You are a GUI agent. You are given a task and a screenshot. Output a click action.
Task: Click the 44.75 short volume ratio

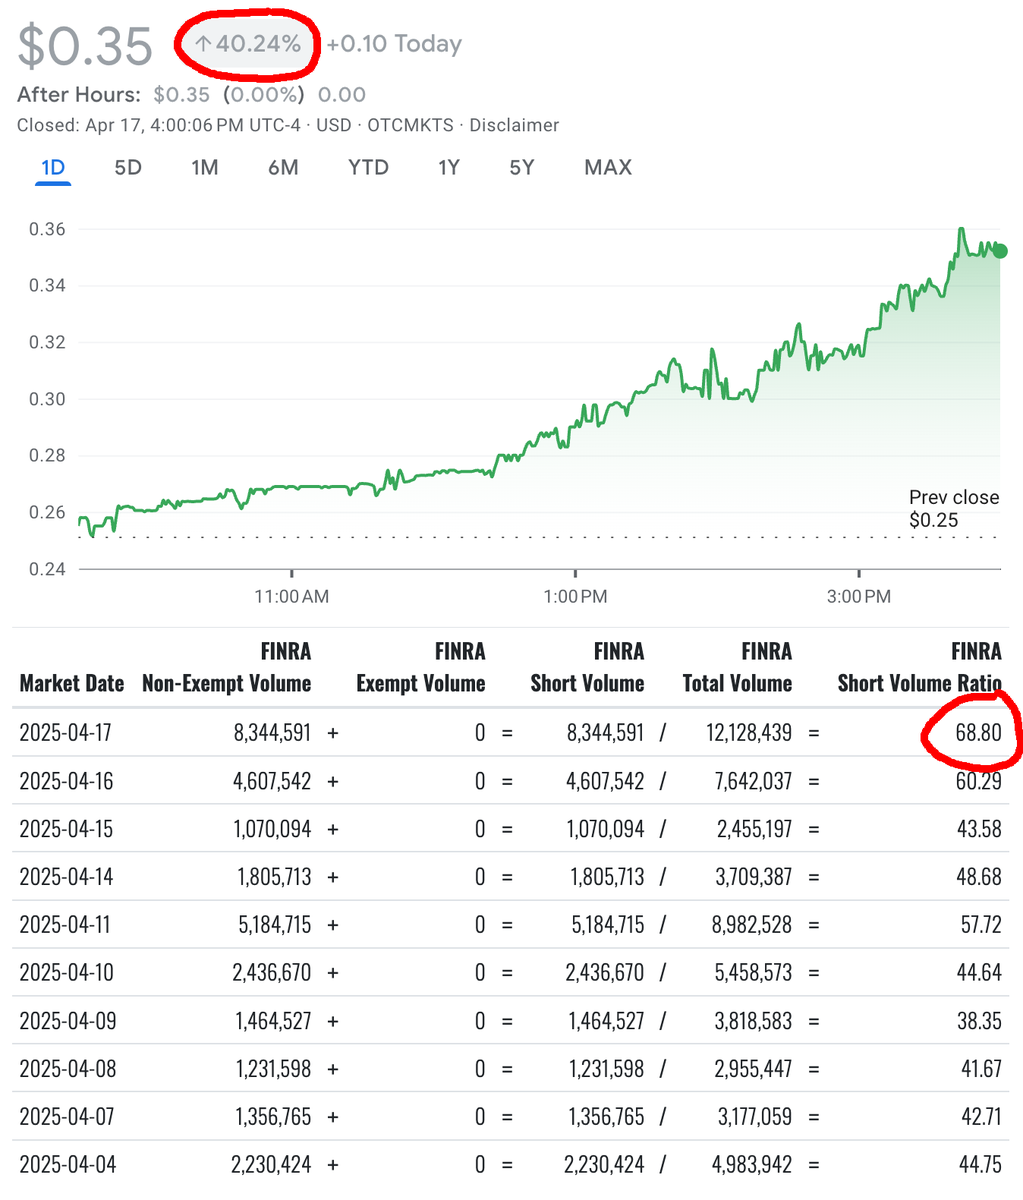click(979, 1165)
